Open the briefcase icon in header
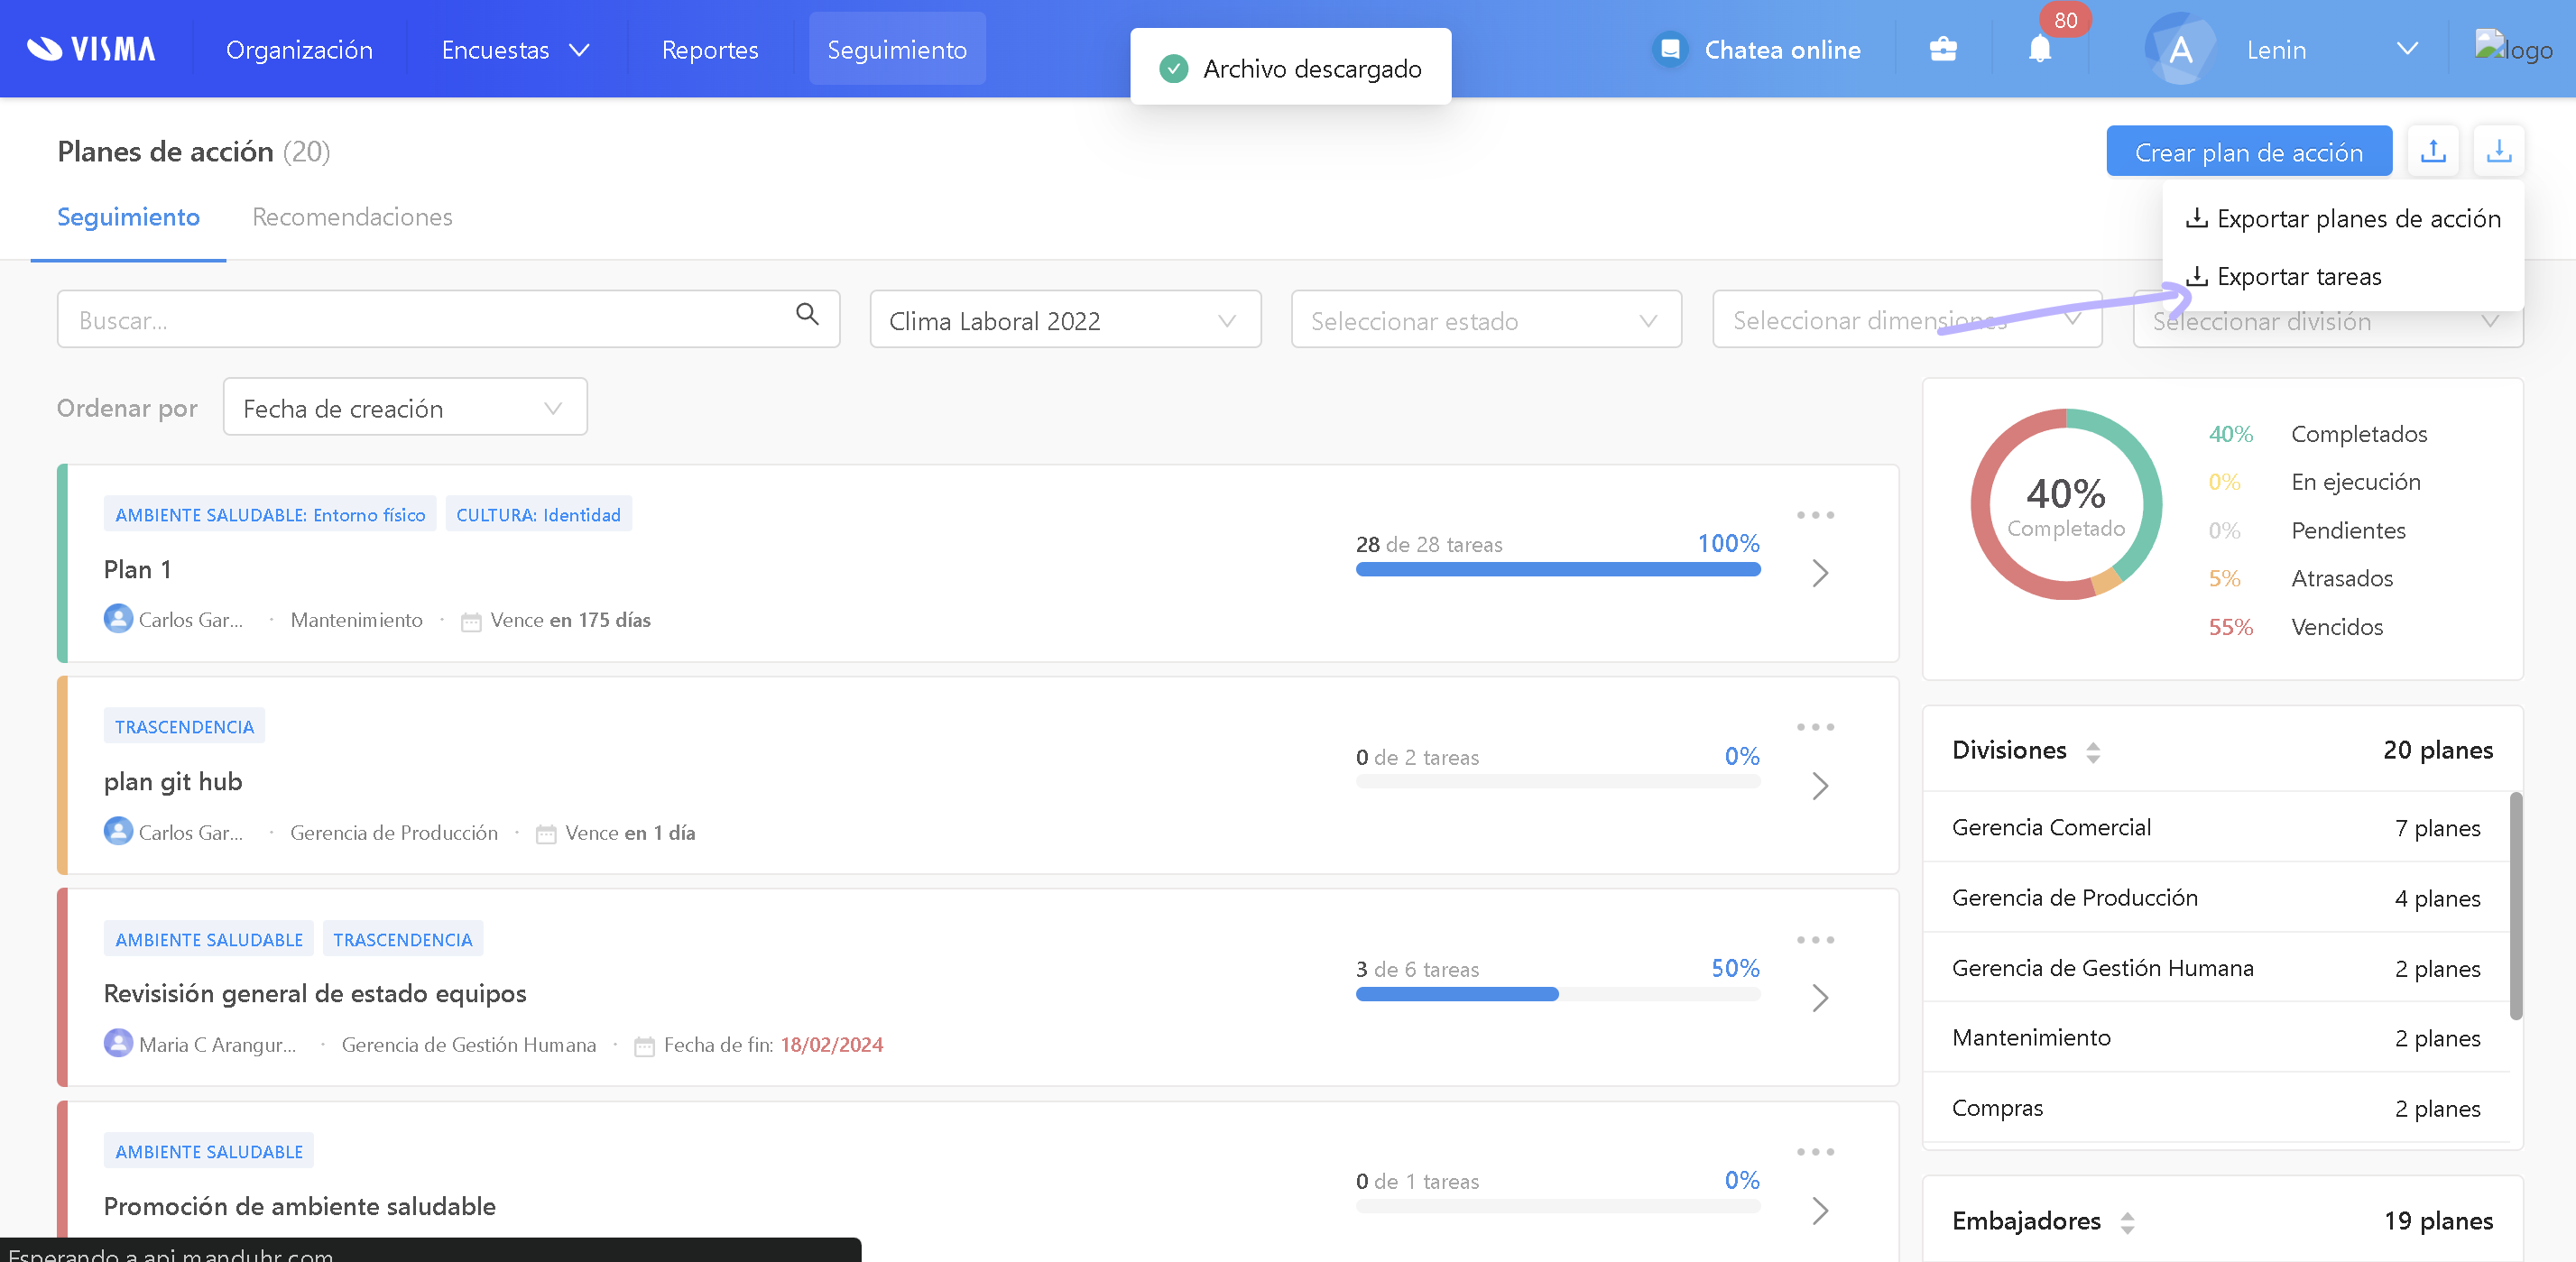 click(1942, 49)
